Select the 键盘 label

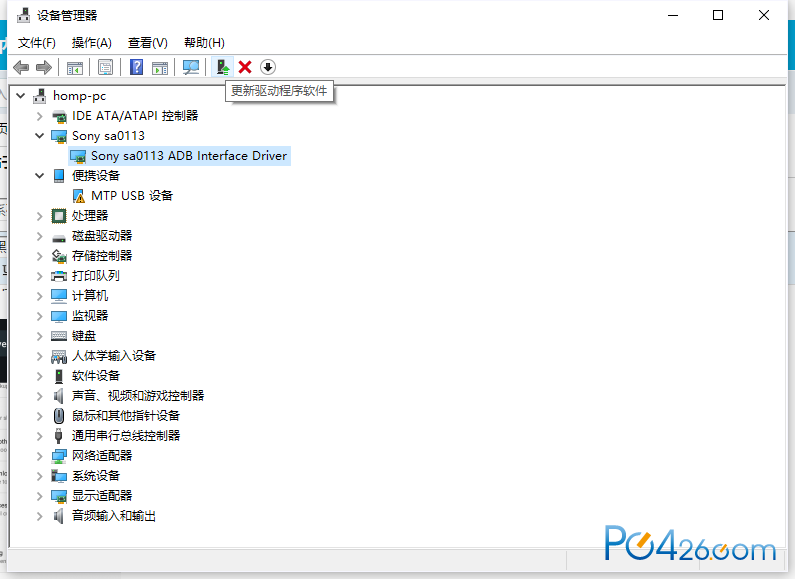click(84, 336)
